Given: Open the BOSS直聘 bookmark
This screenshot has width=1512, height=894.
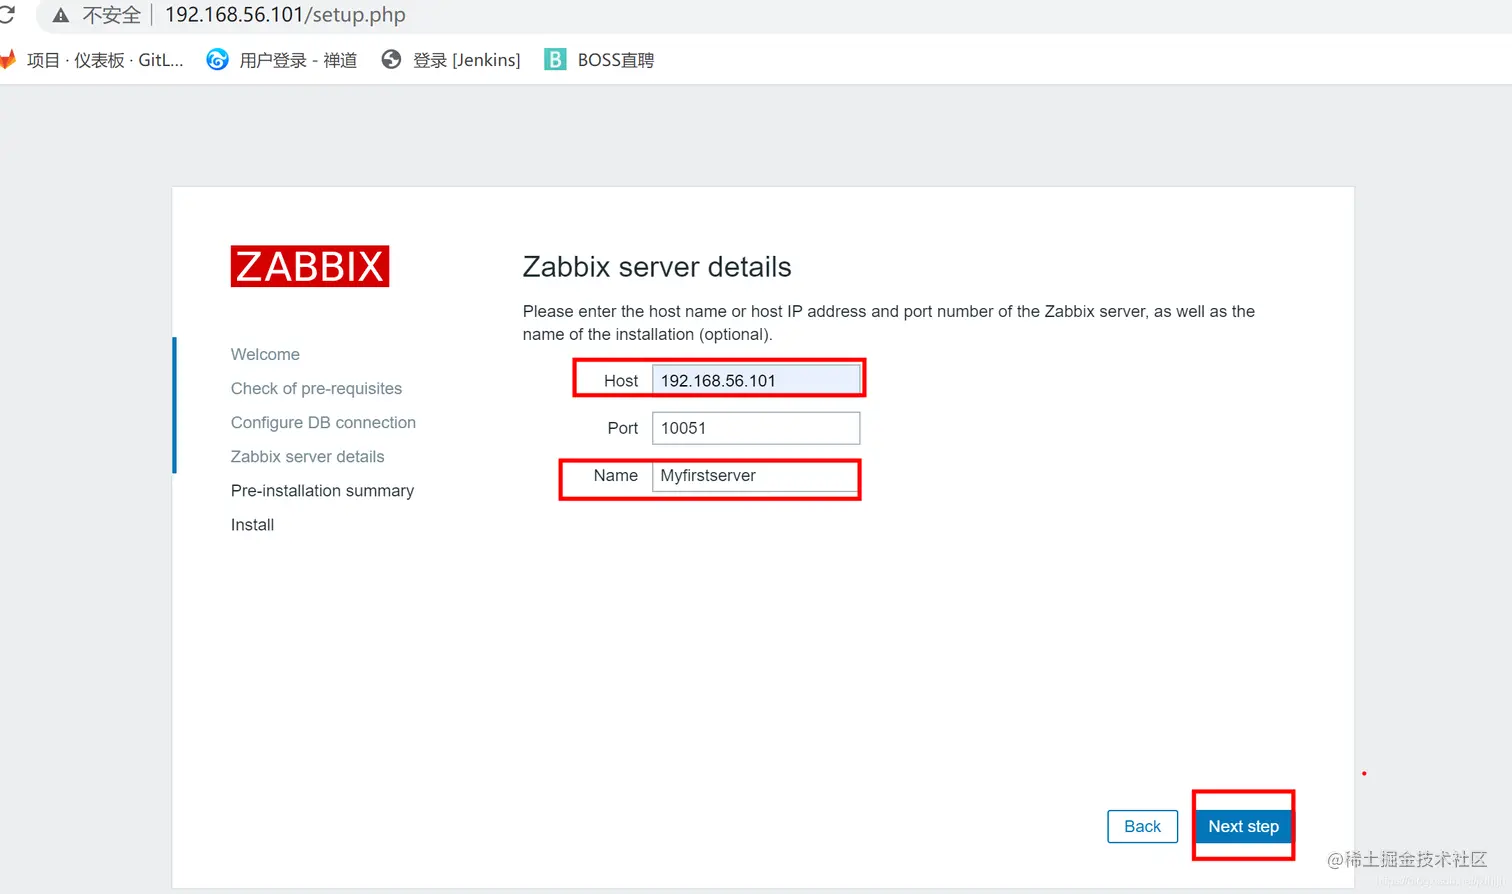Looking at the screenshot, I should pyautogui.click(x=599, y=60).
